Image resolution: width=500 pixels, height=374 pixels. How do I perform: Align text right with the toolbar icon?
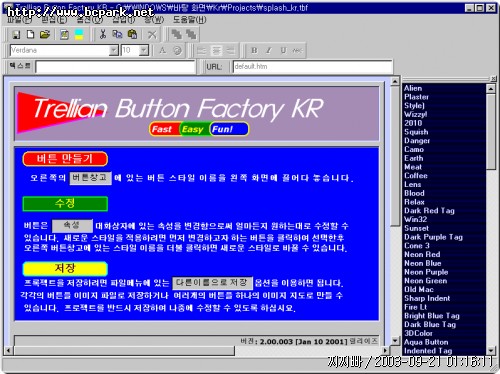tap(231, 51)
